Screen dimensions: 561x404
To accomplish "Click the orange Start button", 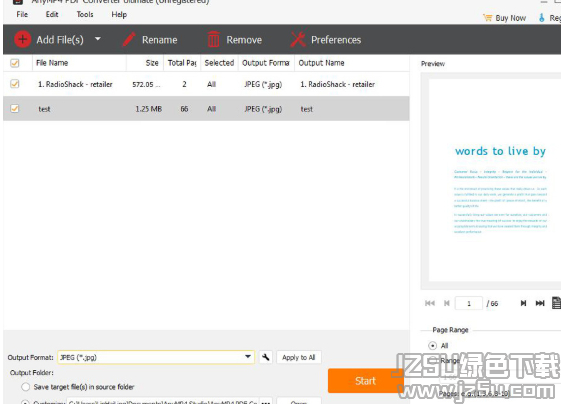I will (365, 381).
